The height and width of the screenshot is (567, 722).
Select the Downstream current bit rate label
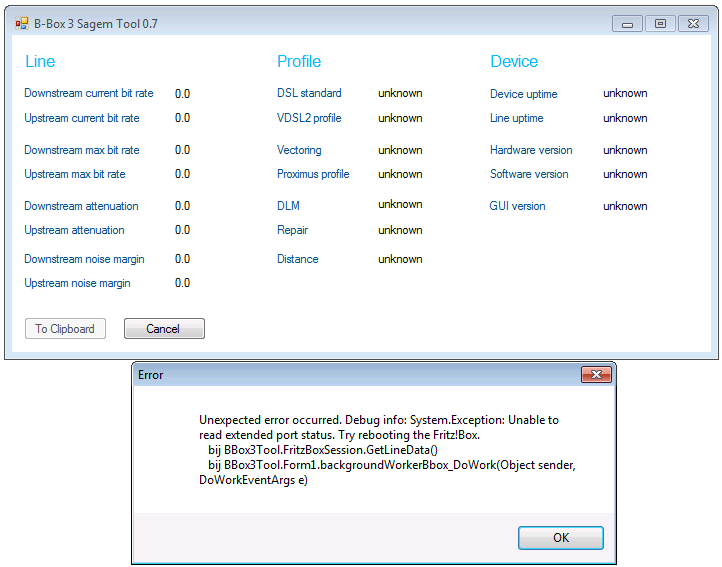(x=89, y=93)
